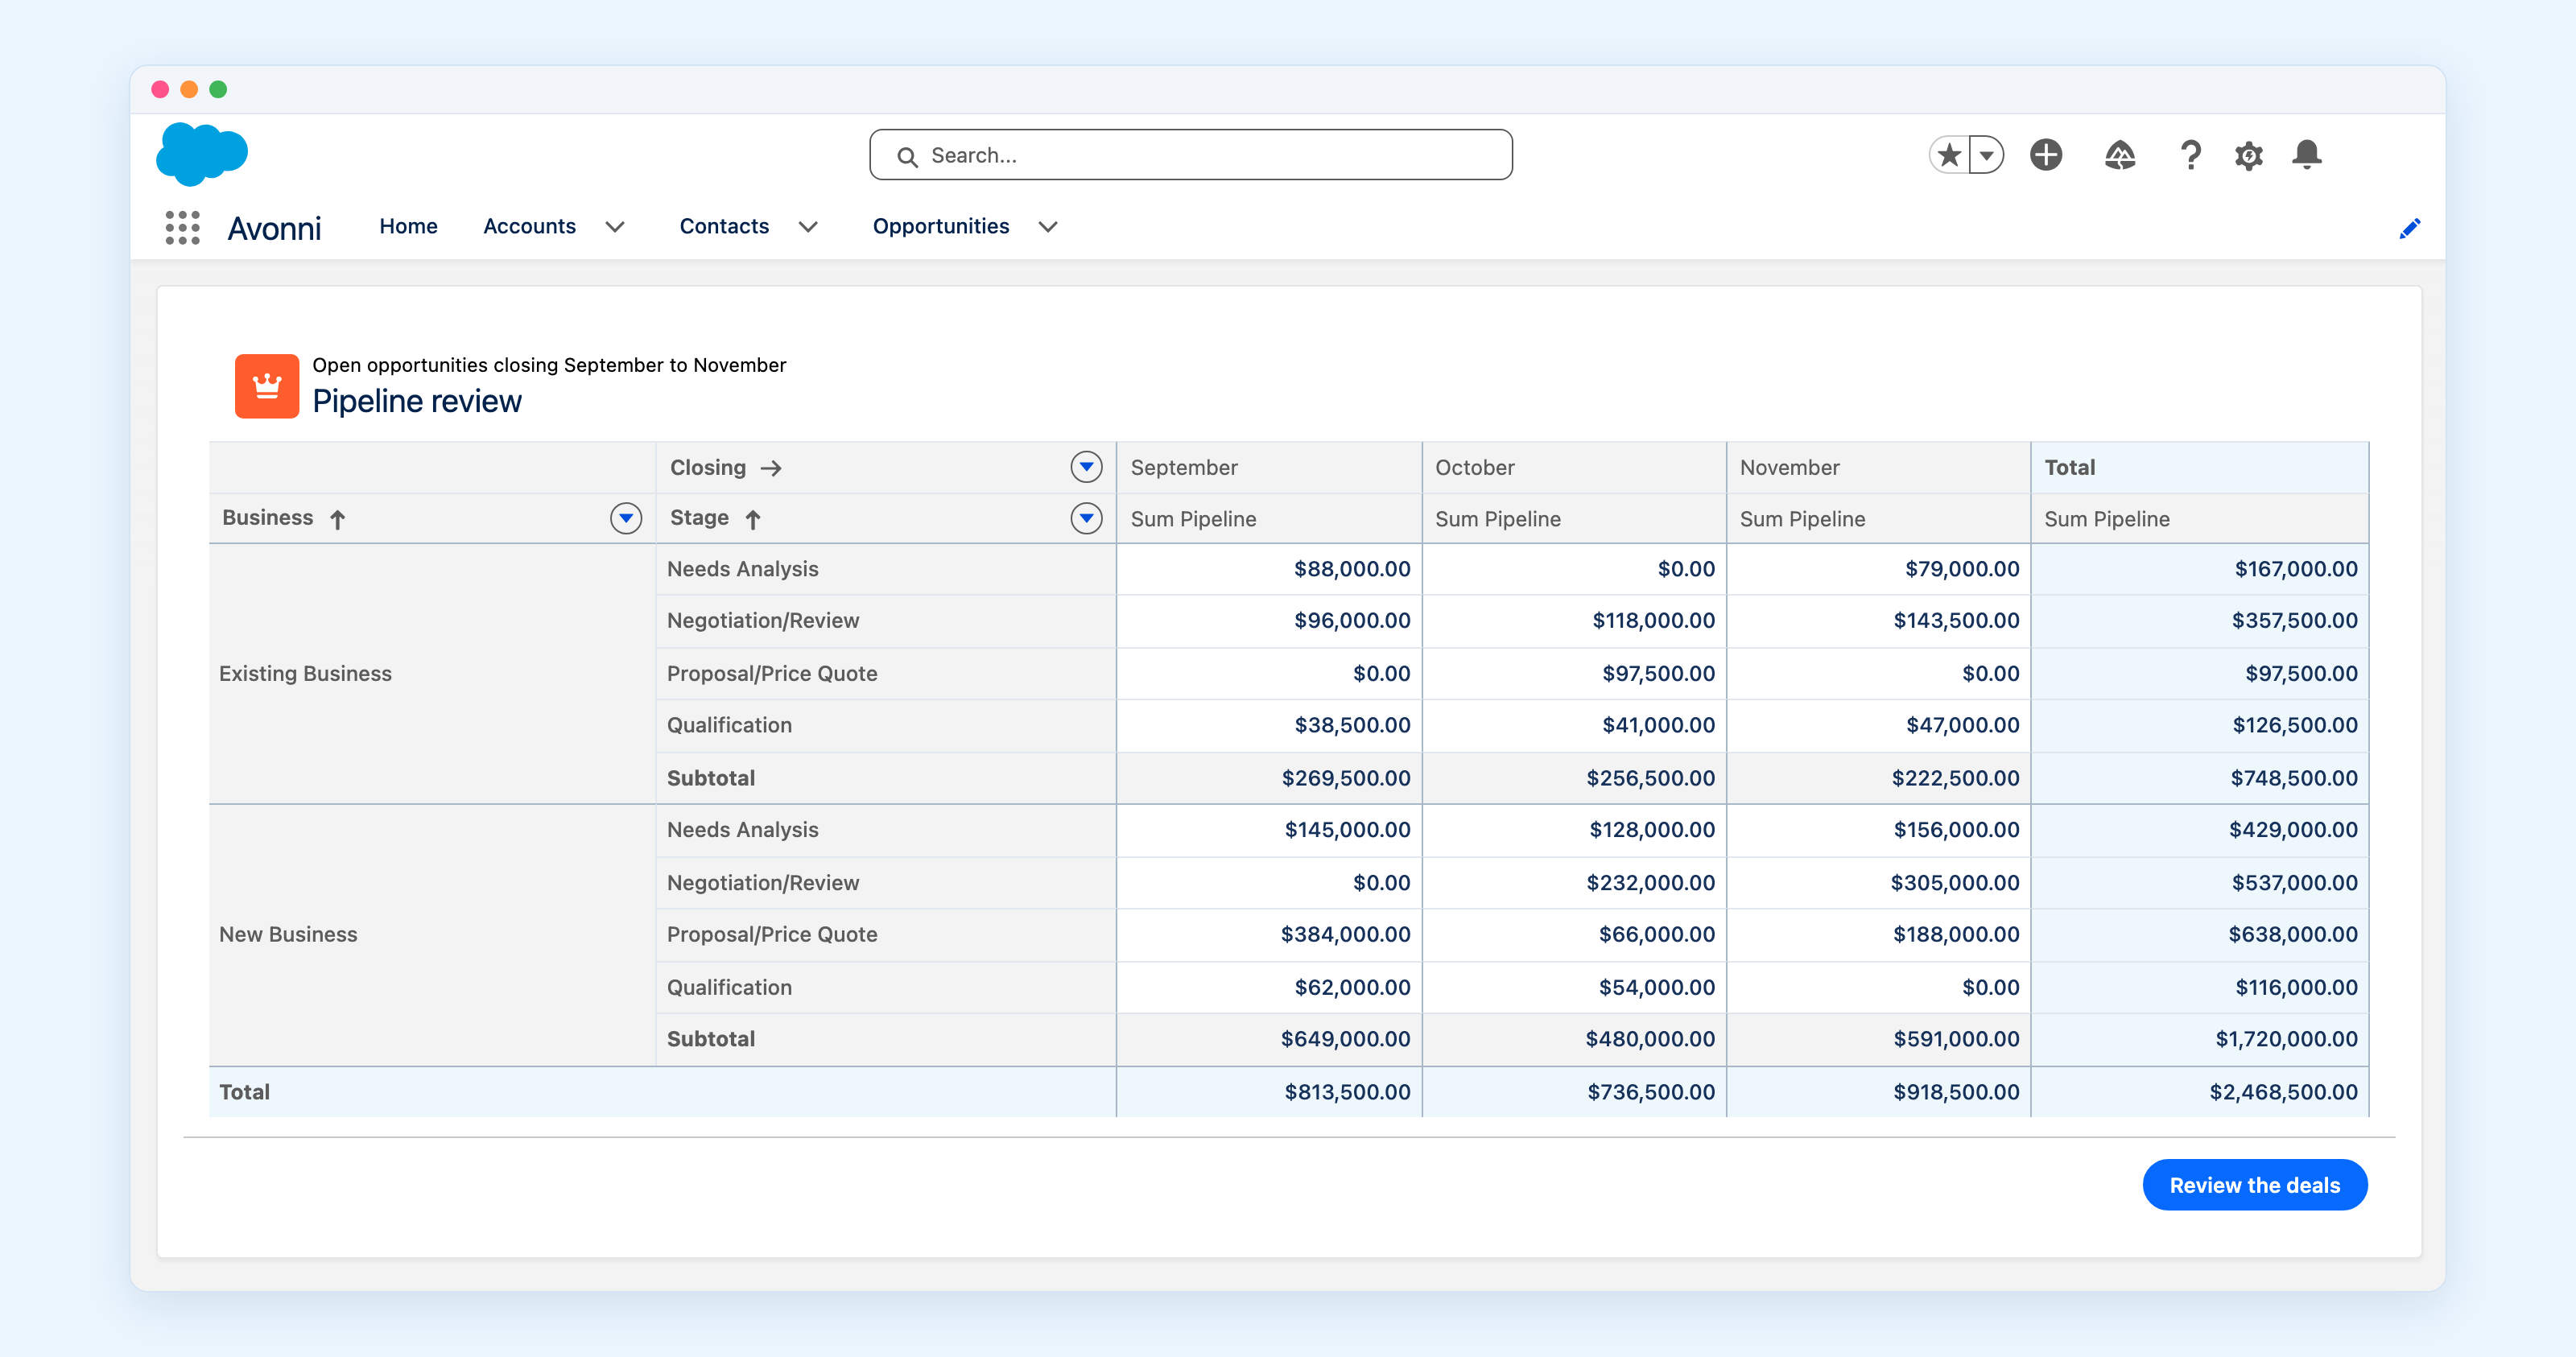Open the Notifications bell
This screenshot has width=2576, height=1357.
2307,155
